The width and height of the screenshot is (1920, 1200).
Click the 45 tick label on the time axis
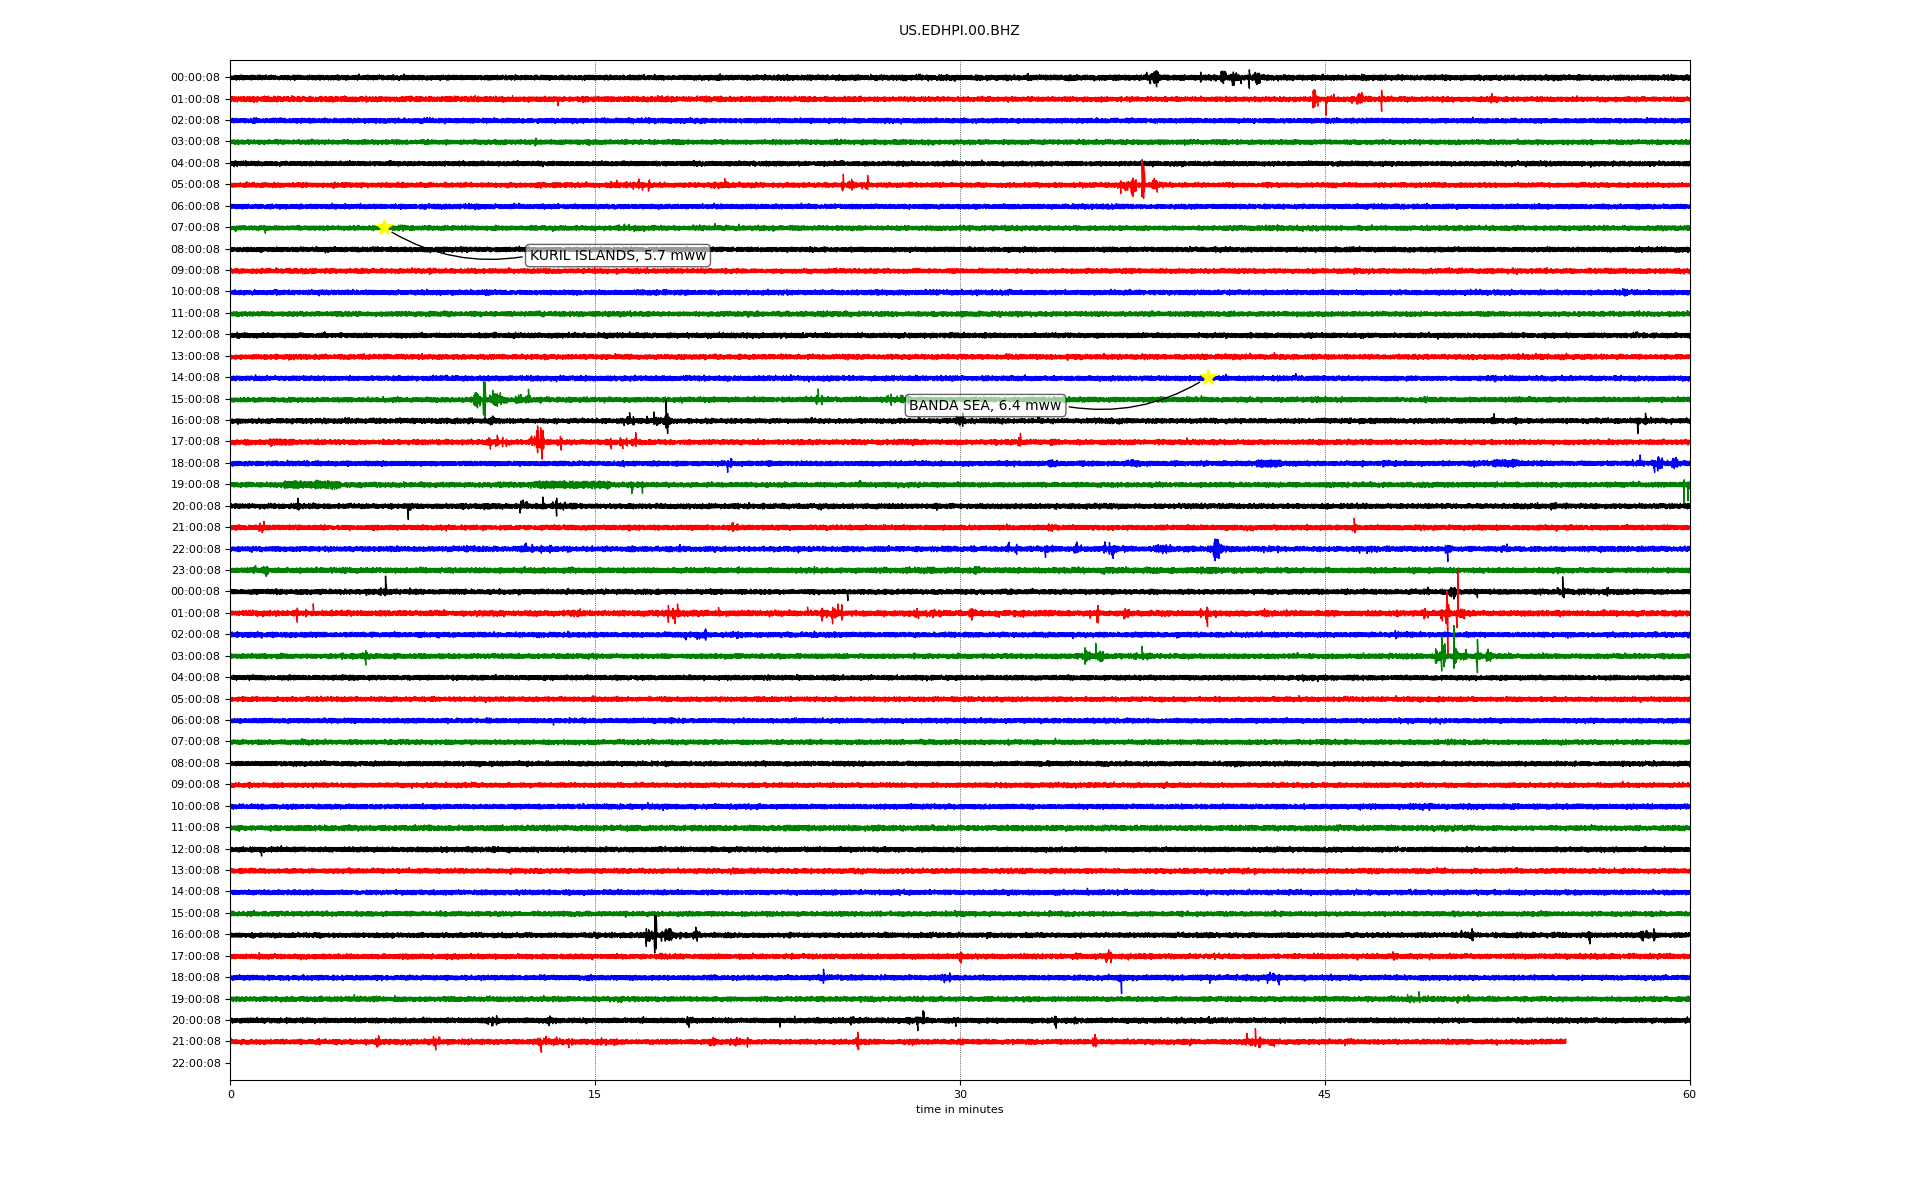click(1324, 1094)
